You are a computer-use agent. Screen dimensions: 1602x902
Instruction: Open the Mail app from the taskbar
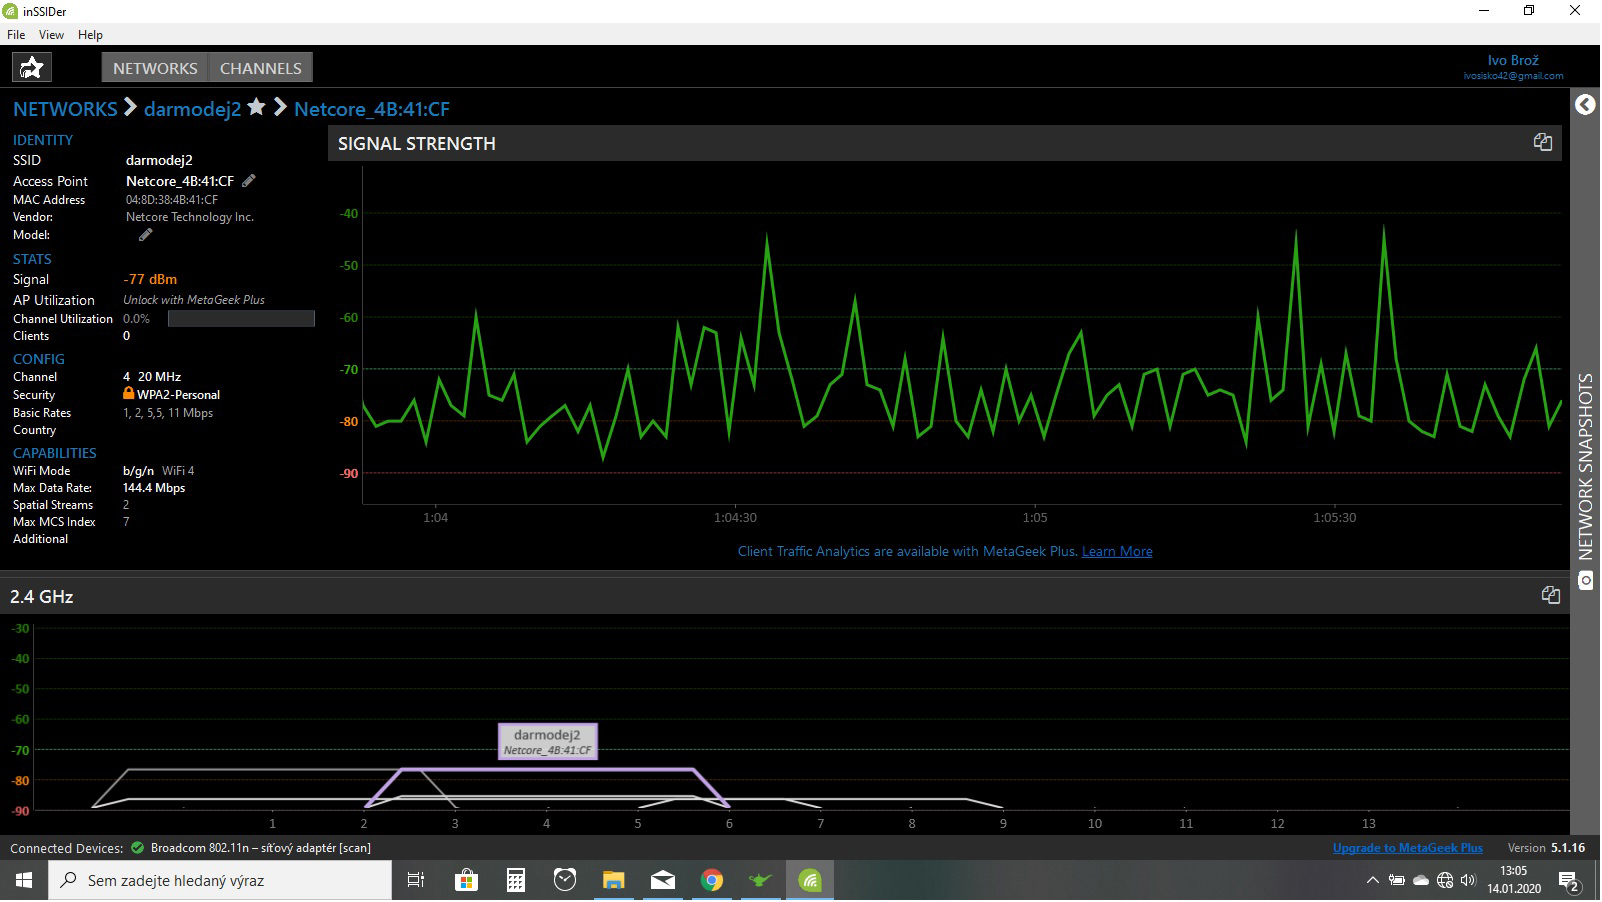(663, 881)
